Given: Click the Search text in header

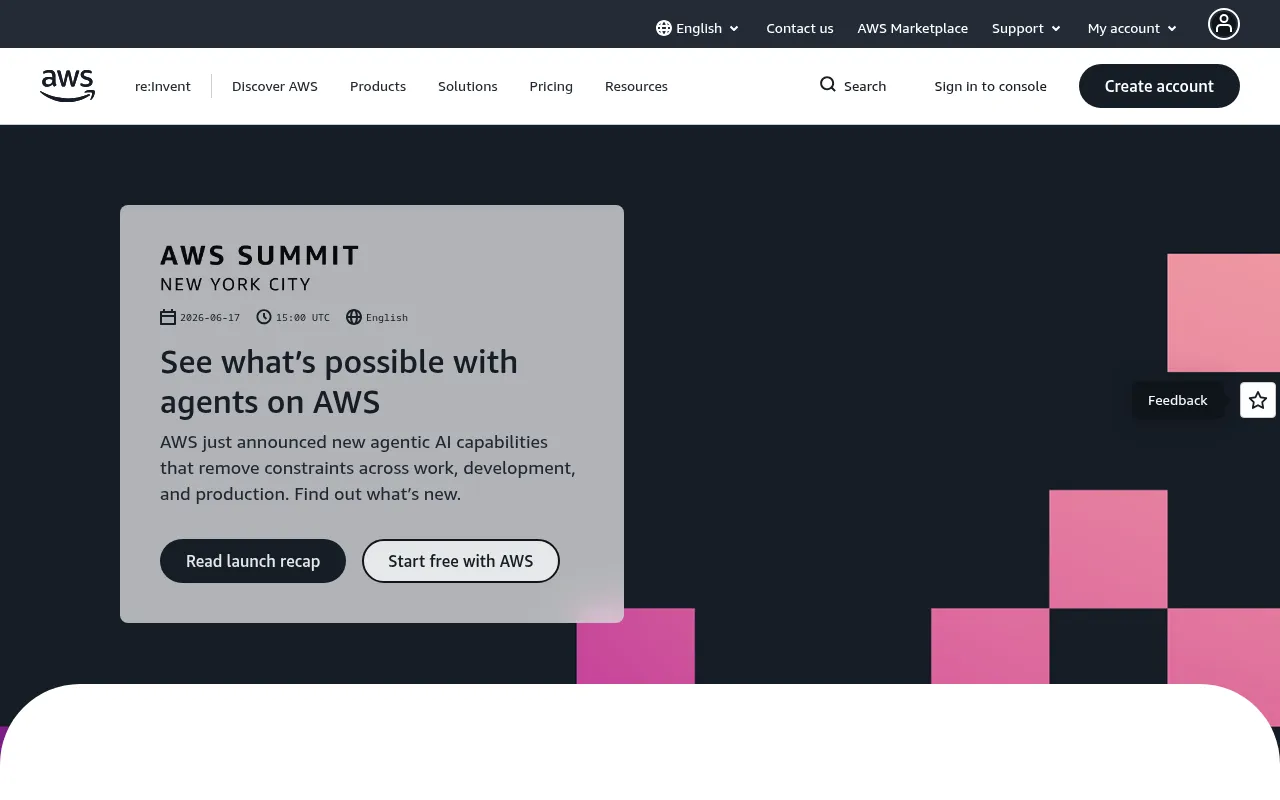Looking at the screenshot, I should (865, 86).
